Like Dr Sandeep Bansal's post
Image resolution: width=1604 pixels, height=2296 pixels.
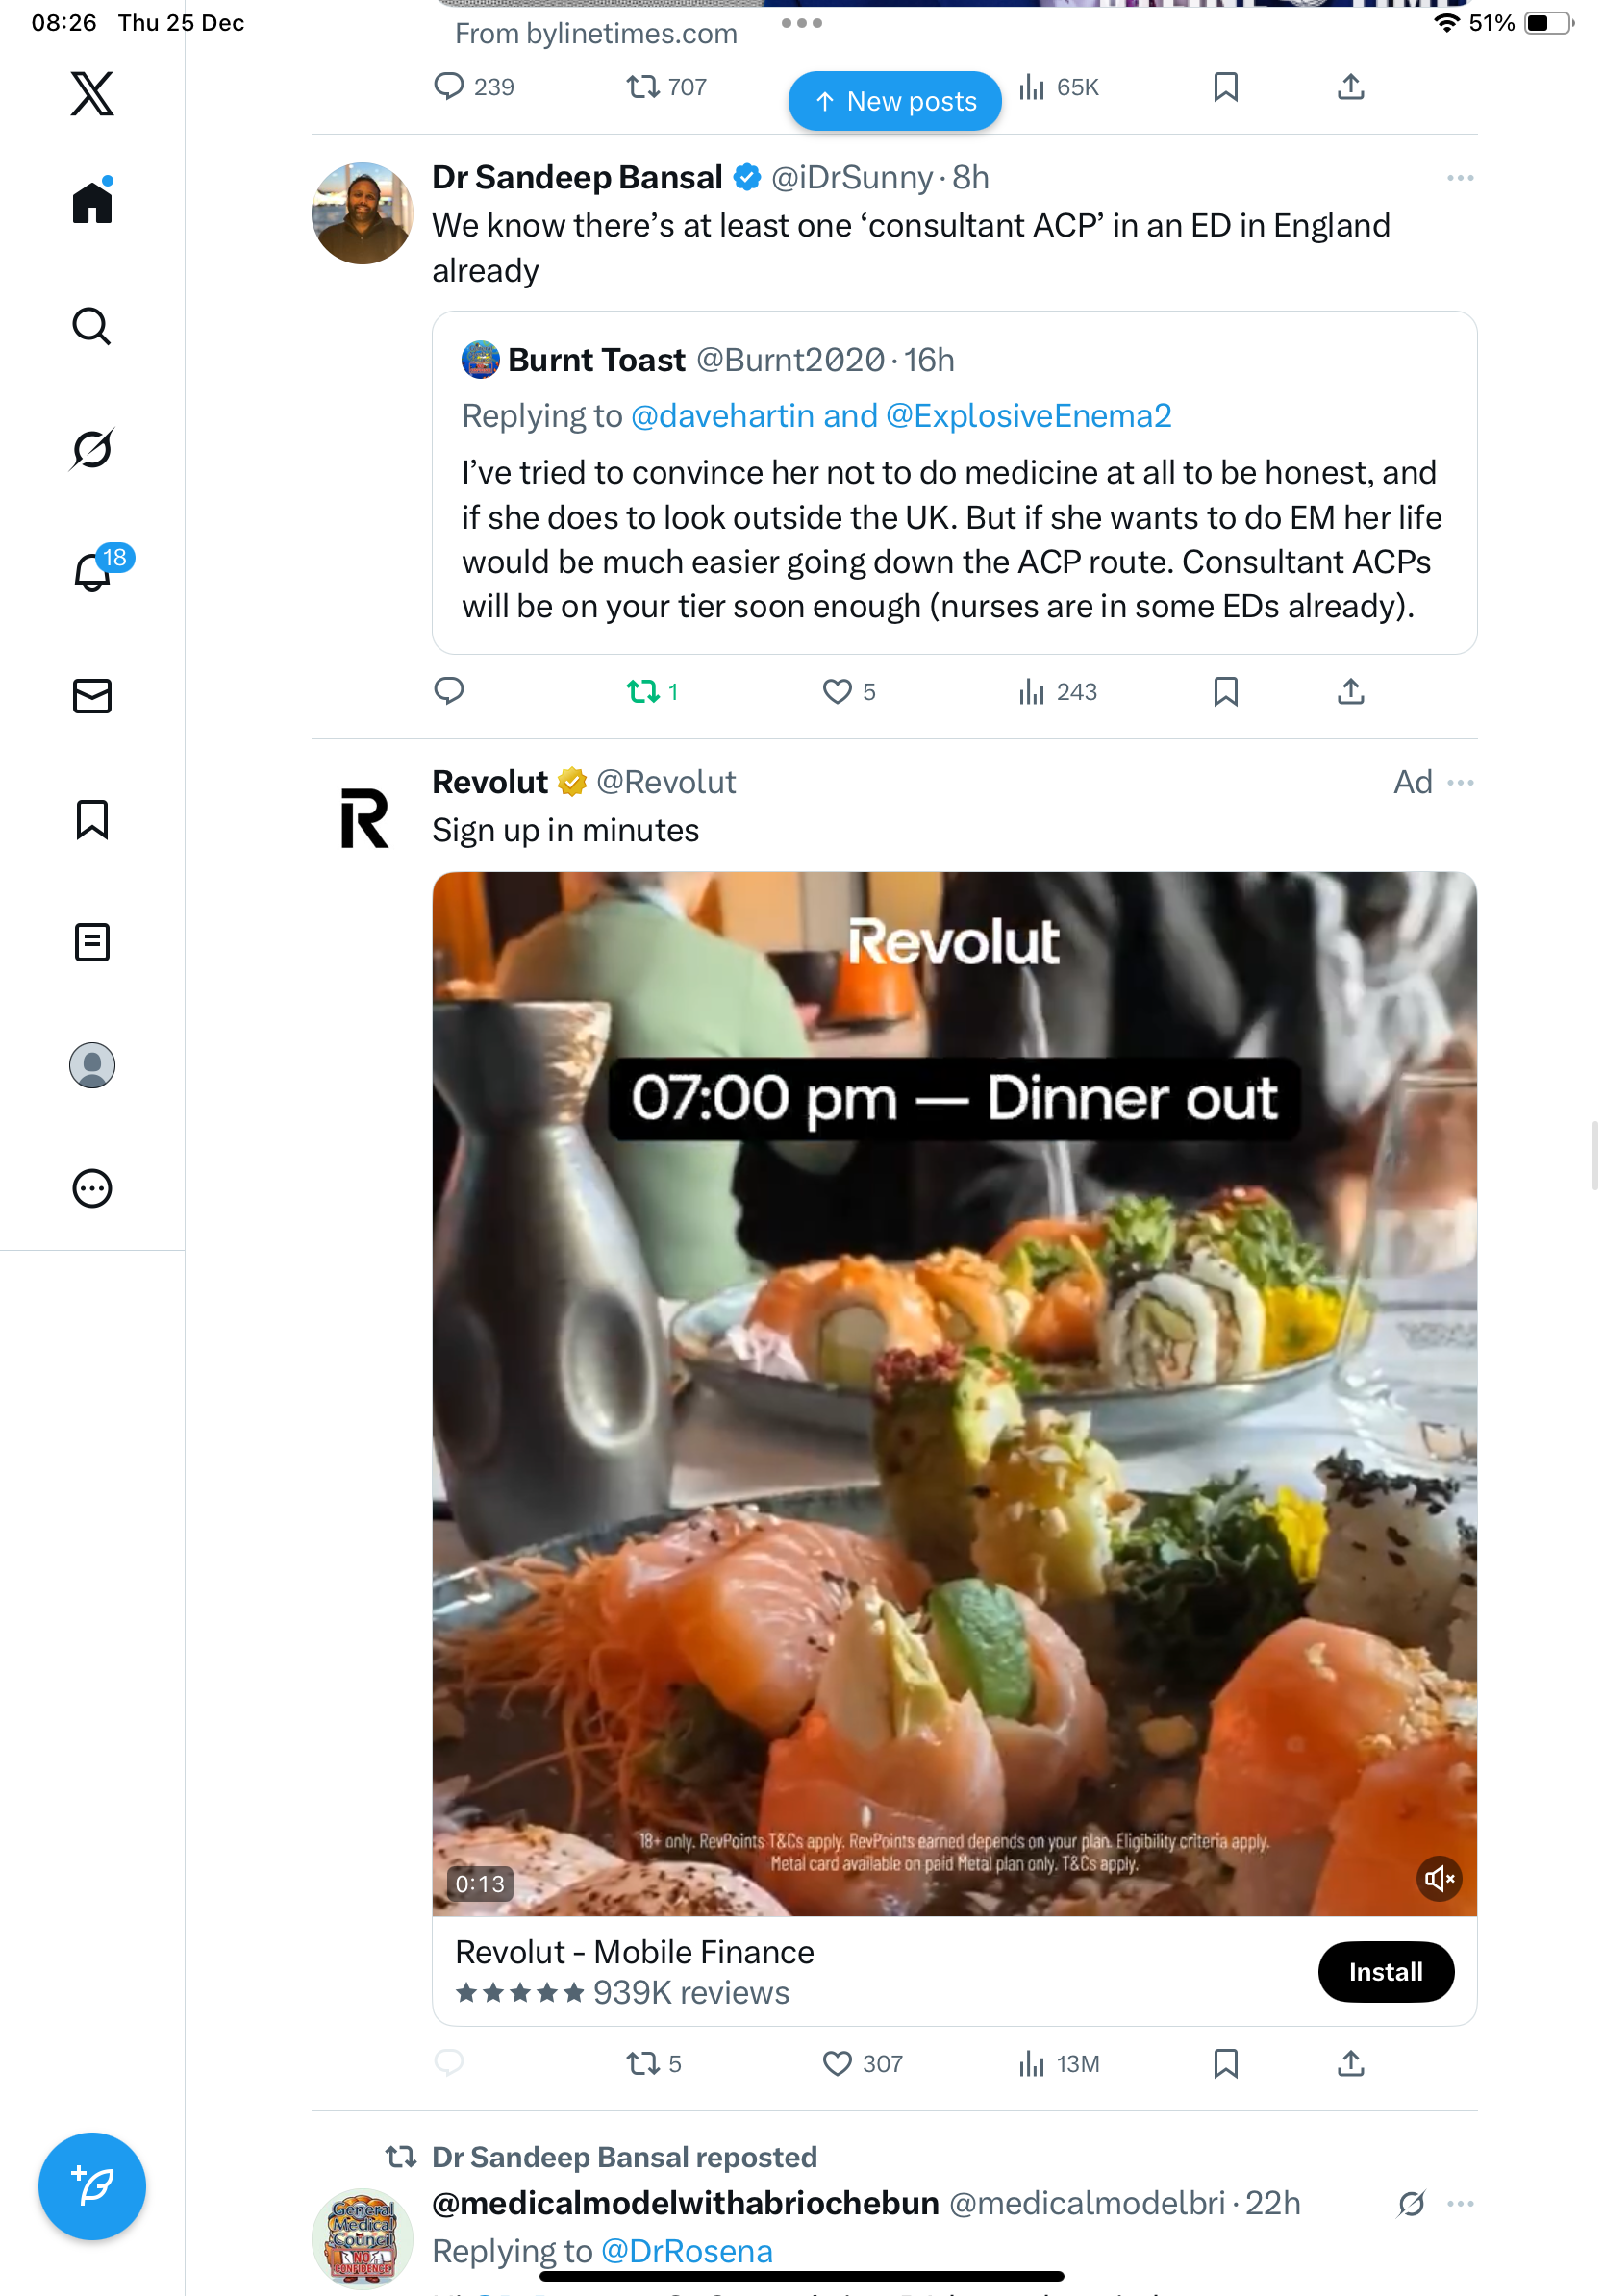pyautogui.click(x=836, y=691)
